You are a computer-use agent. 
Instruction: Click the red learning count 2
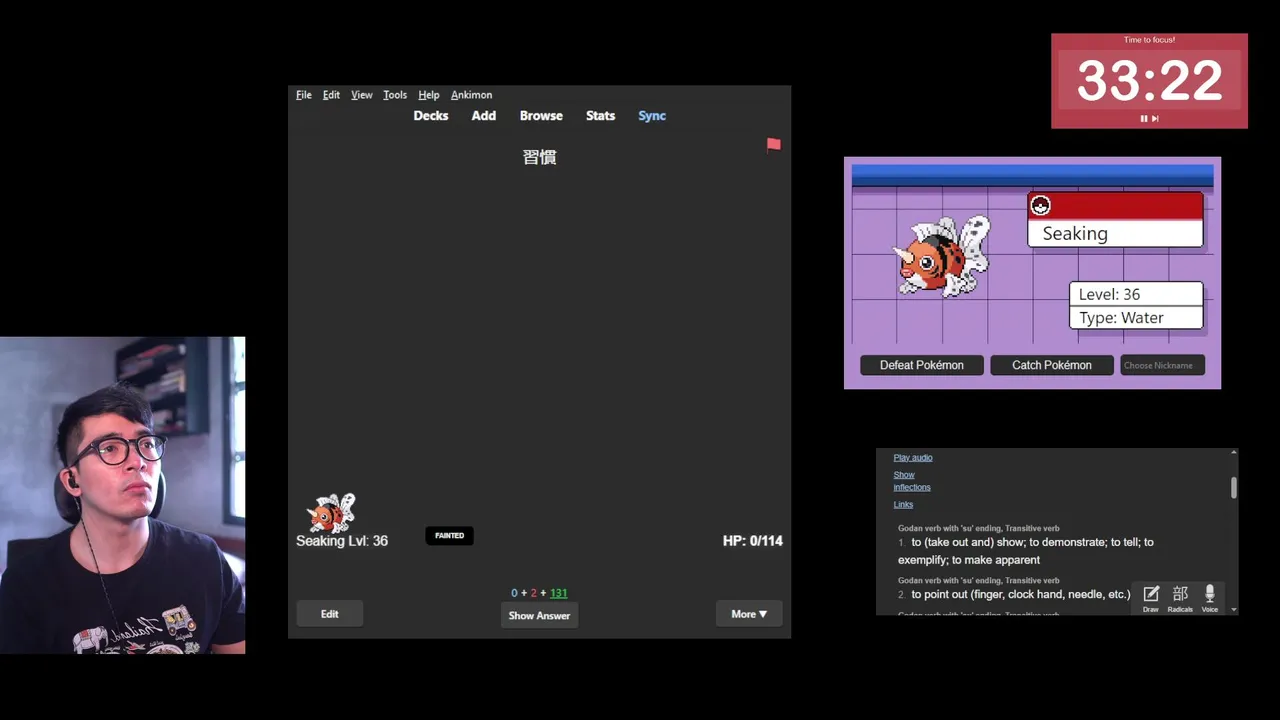coord(534,593)
